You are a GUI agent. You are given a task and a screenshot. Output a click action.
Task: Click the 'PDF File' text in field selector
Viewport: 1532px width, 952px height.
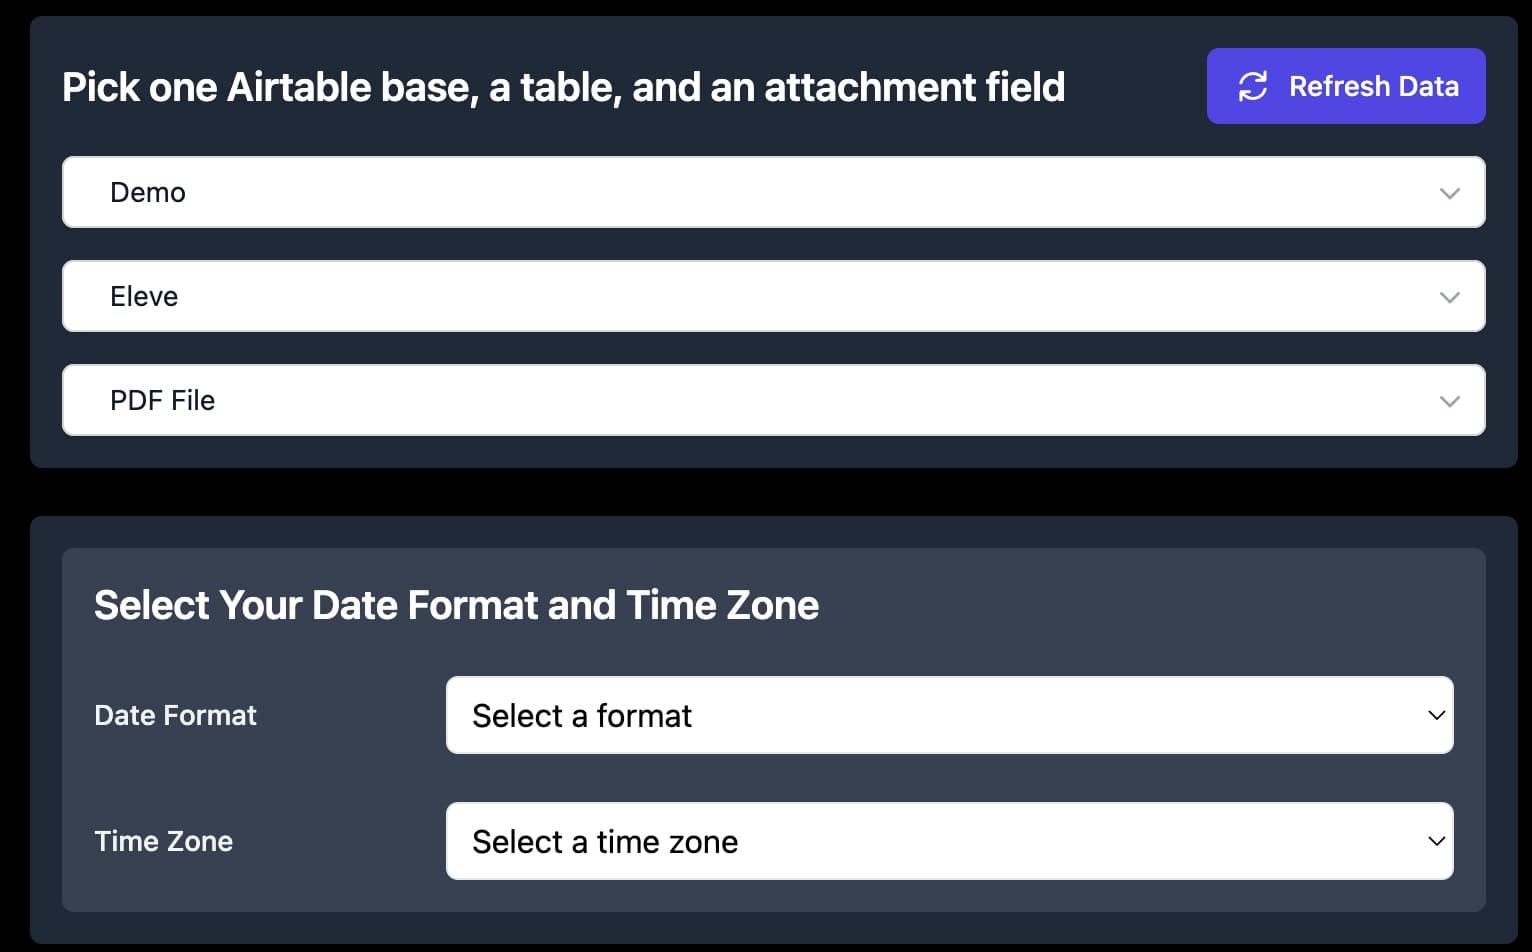point(162,400)
